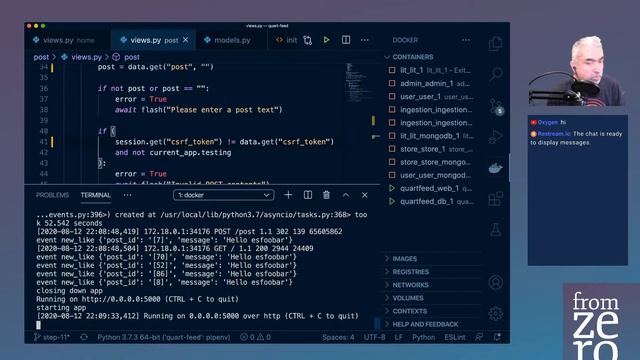The height and width of the screenshot is (360, 640).
Task: Open the terminal selector dropdown 1: docker
Action: (x=223, y=195)
